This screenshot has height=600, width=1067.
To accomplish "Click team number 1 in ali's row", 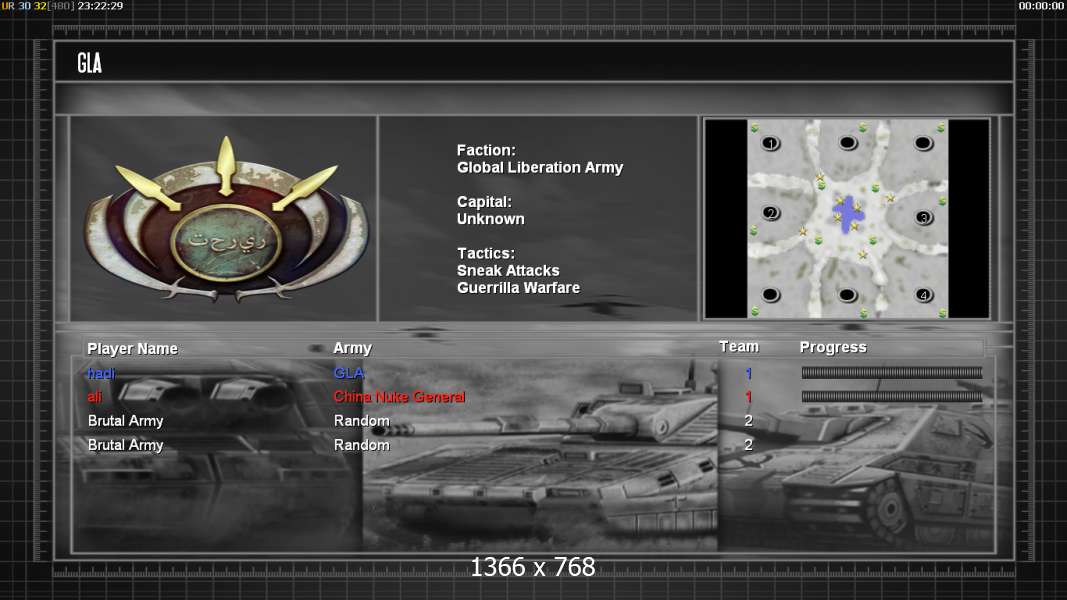I will pos(749,397).
